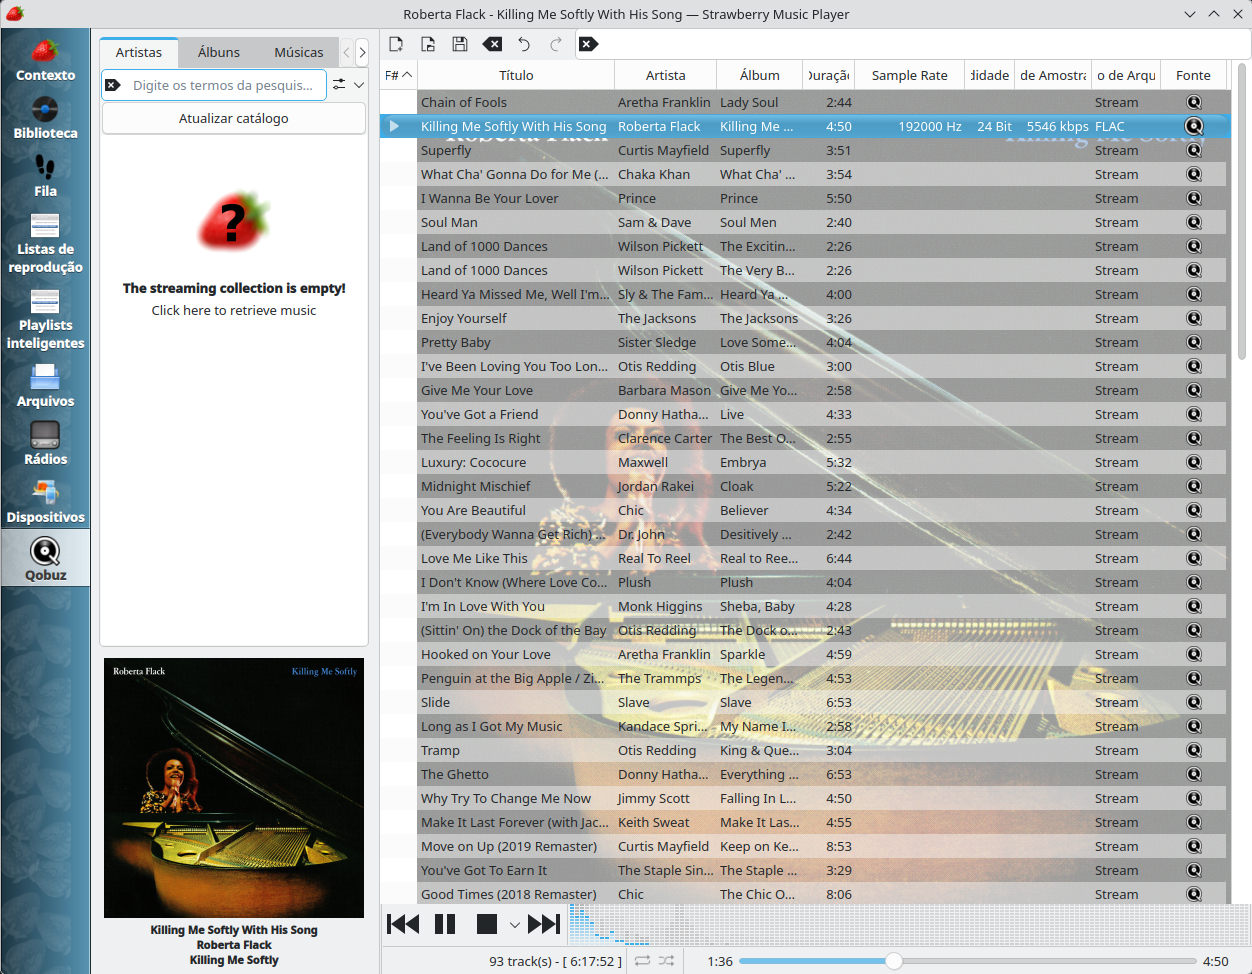Open the Rádios sidebar view
This screenshot has height=974, width=1252.
[45, 444]
